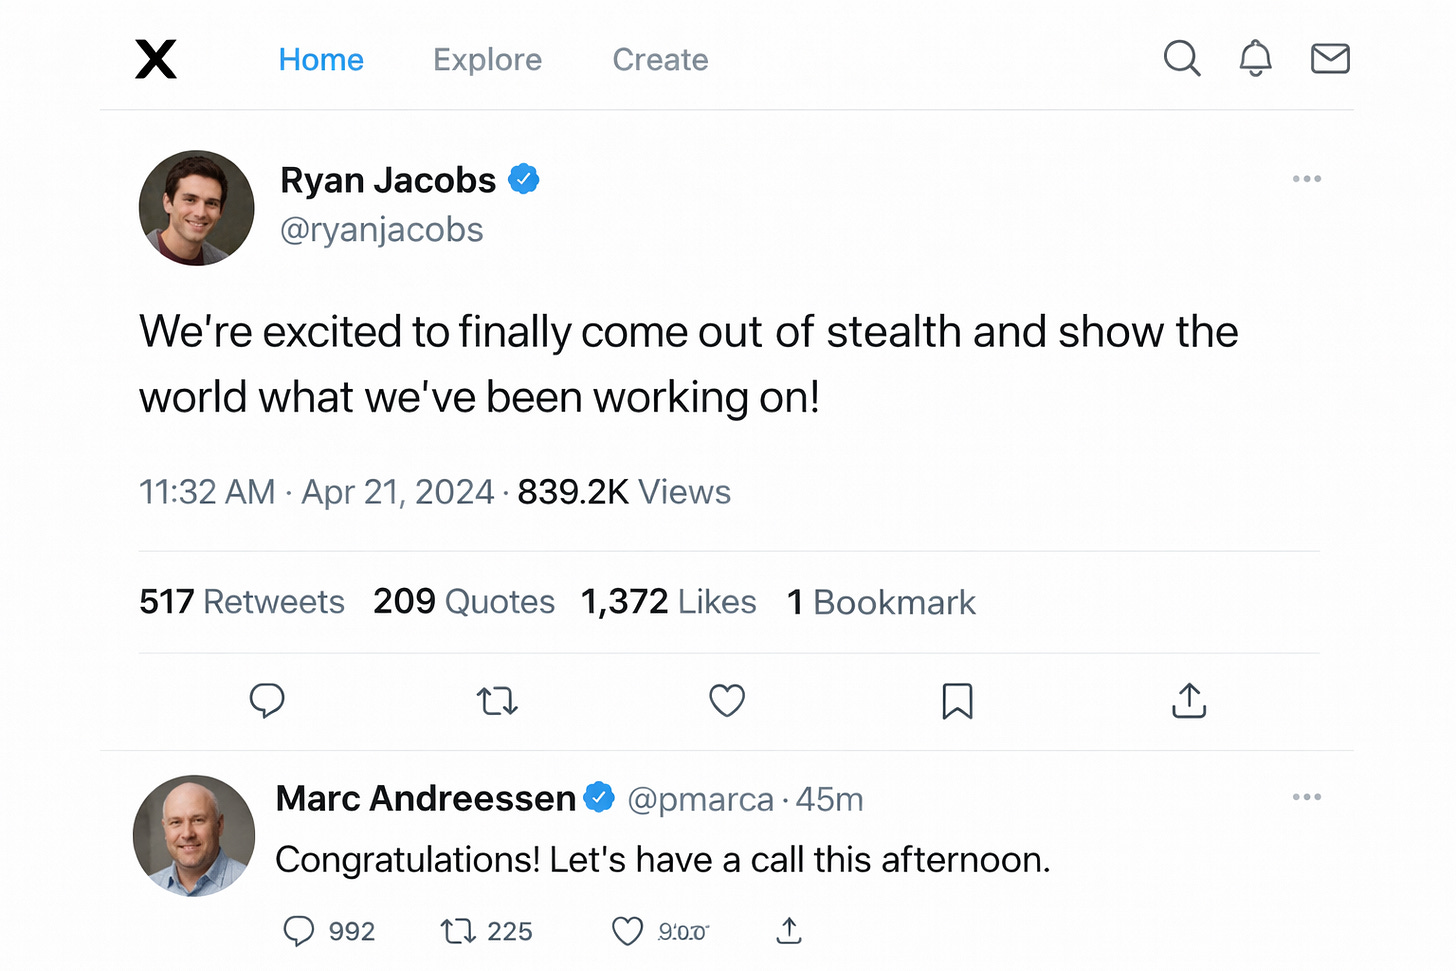The height and width of the screenshot is (971, 1456).
Task: Select the Create menu item
Action: (x=660, y=60)
